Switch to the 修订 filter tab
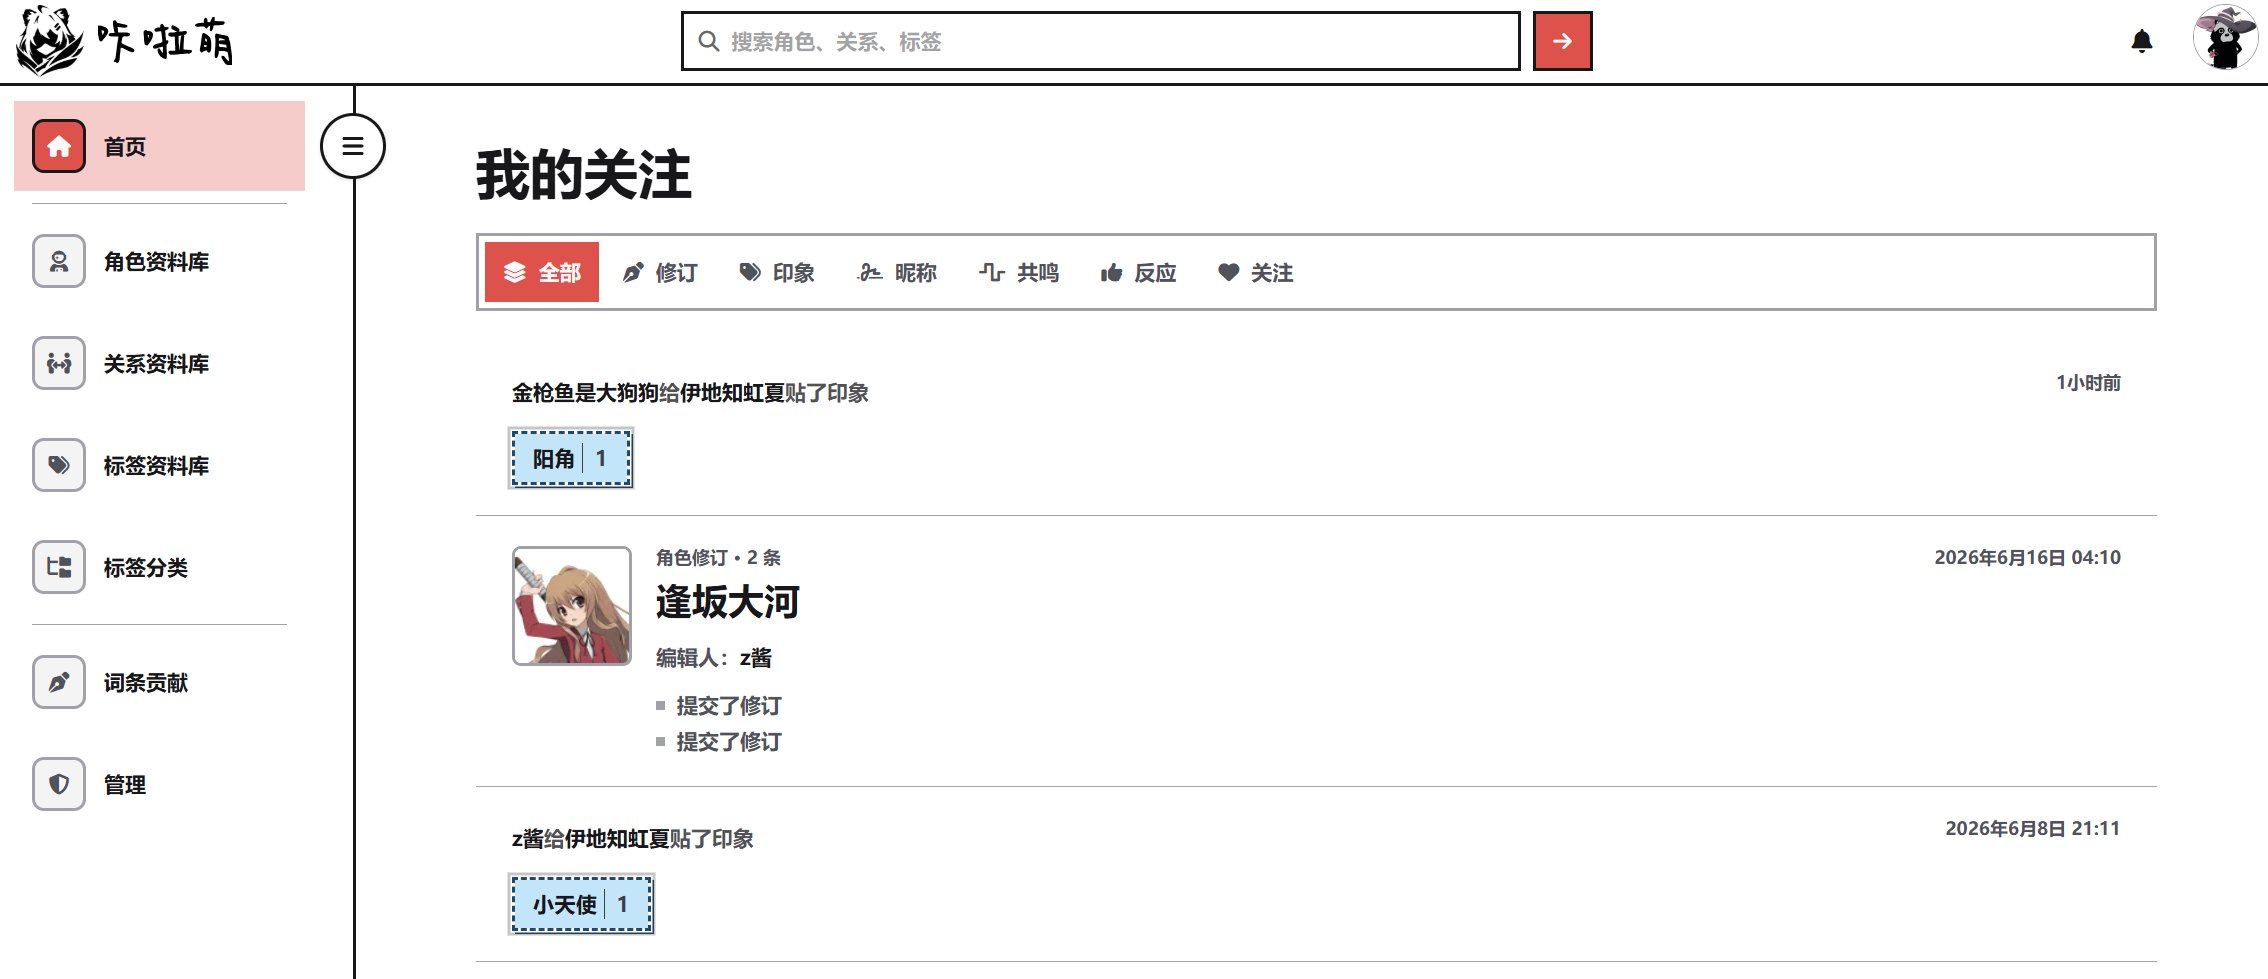The height and width of the screenshot is (979, 2268). 660,272
